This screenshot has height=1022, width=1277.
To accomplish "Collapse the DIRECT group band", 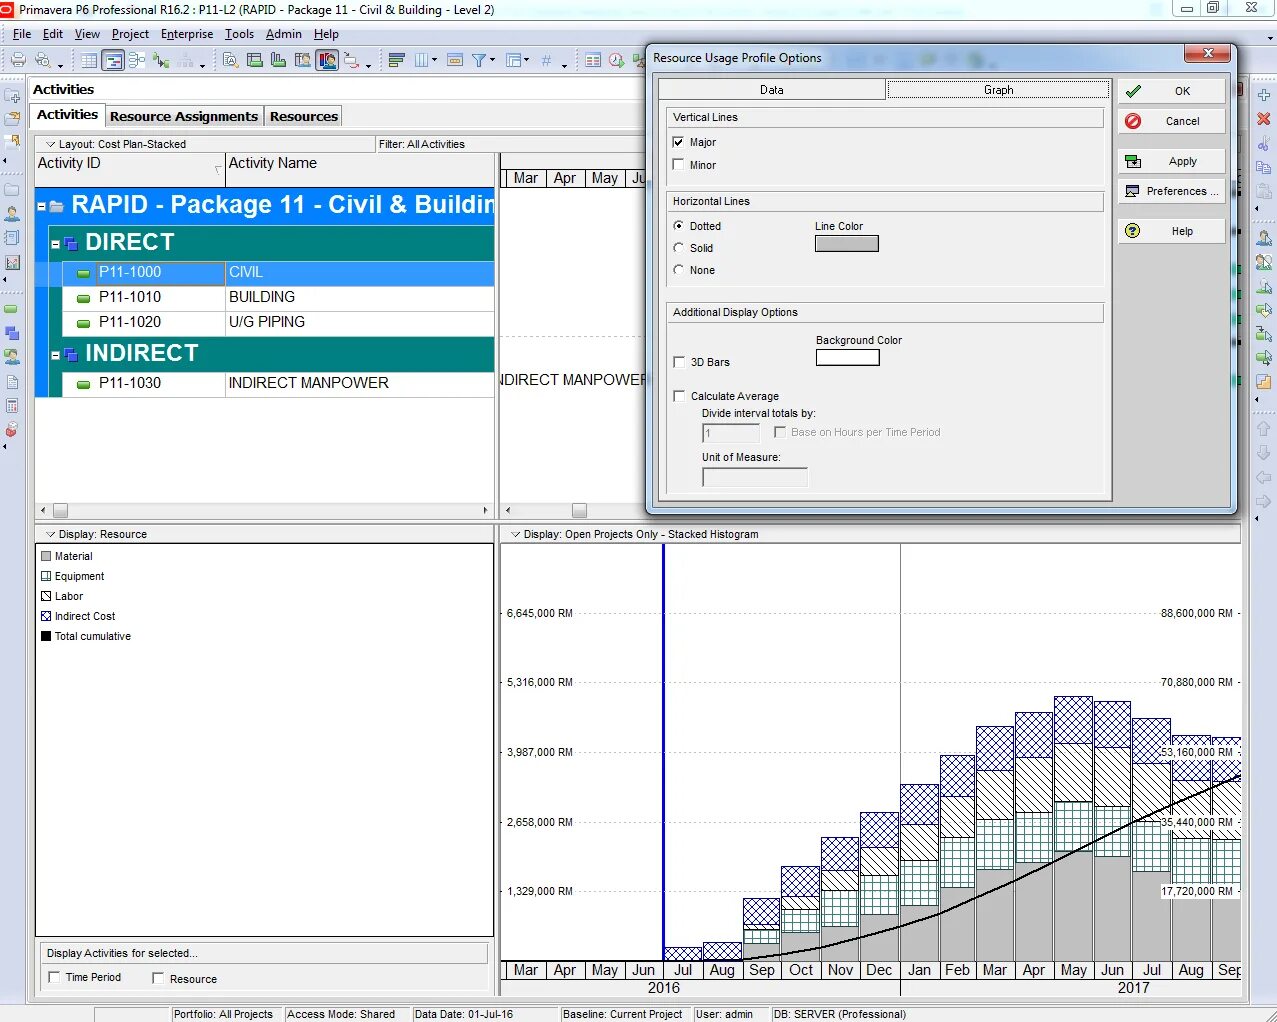I will pyautogui.click(x=56, y=243).
